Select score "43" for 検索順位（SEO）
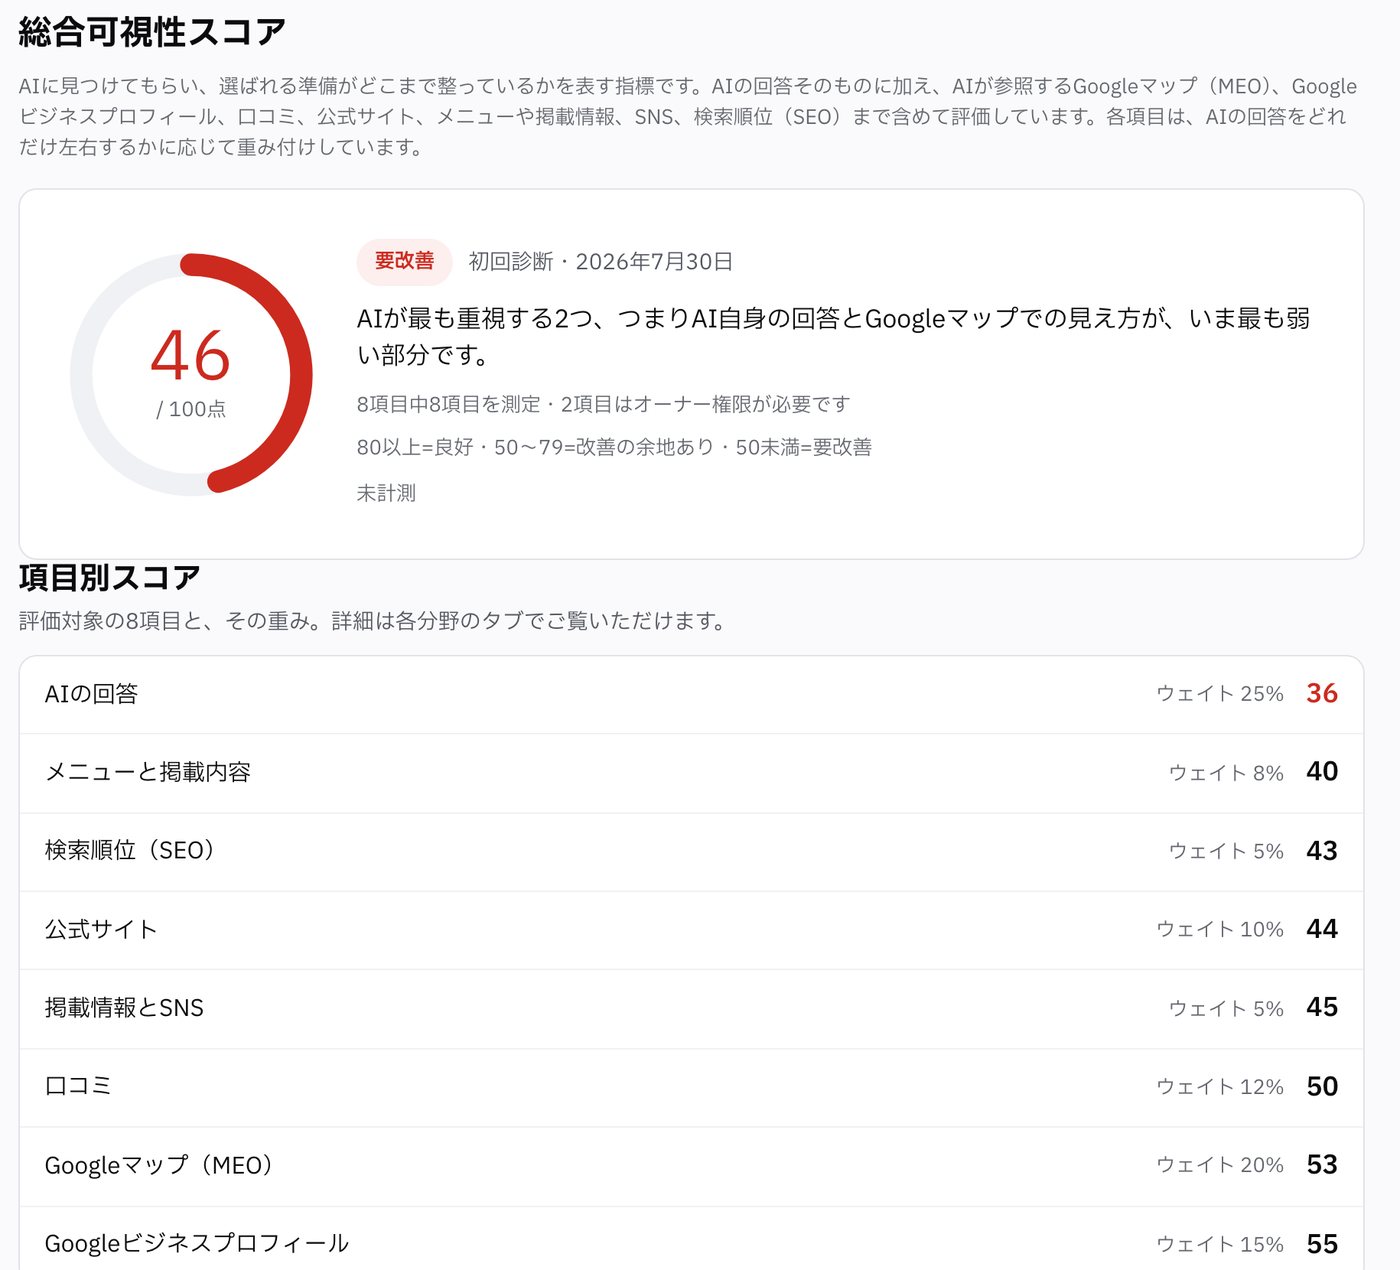1400x1270 pixels. click(1322, 850)
